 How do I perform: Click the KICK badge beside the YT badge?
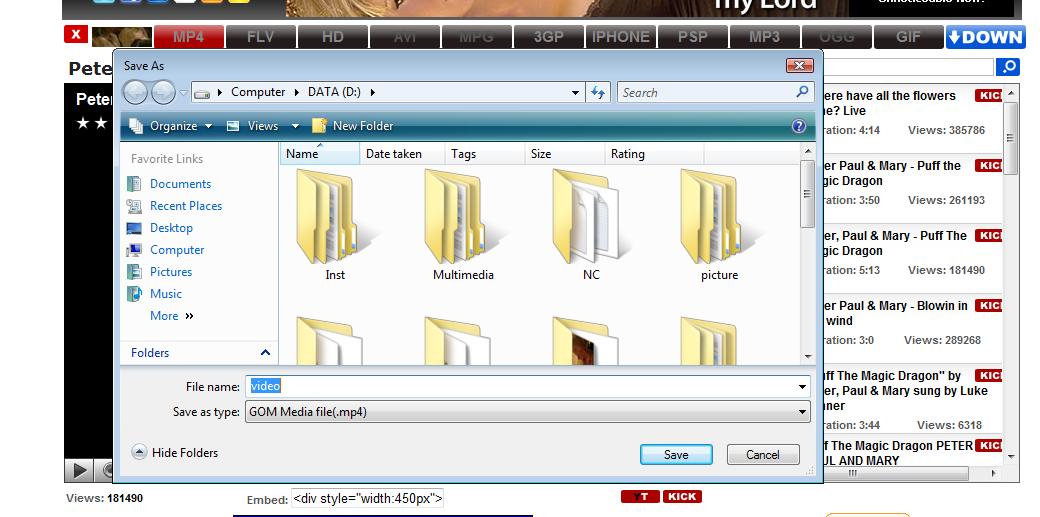(681, 496)
